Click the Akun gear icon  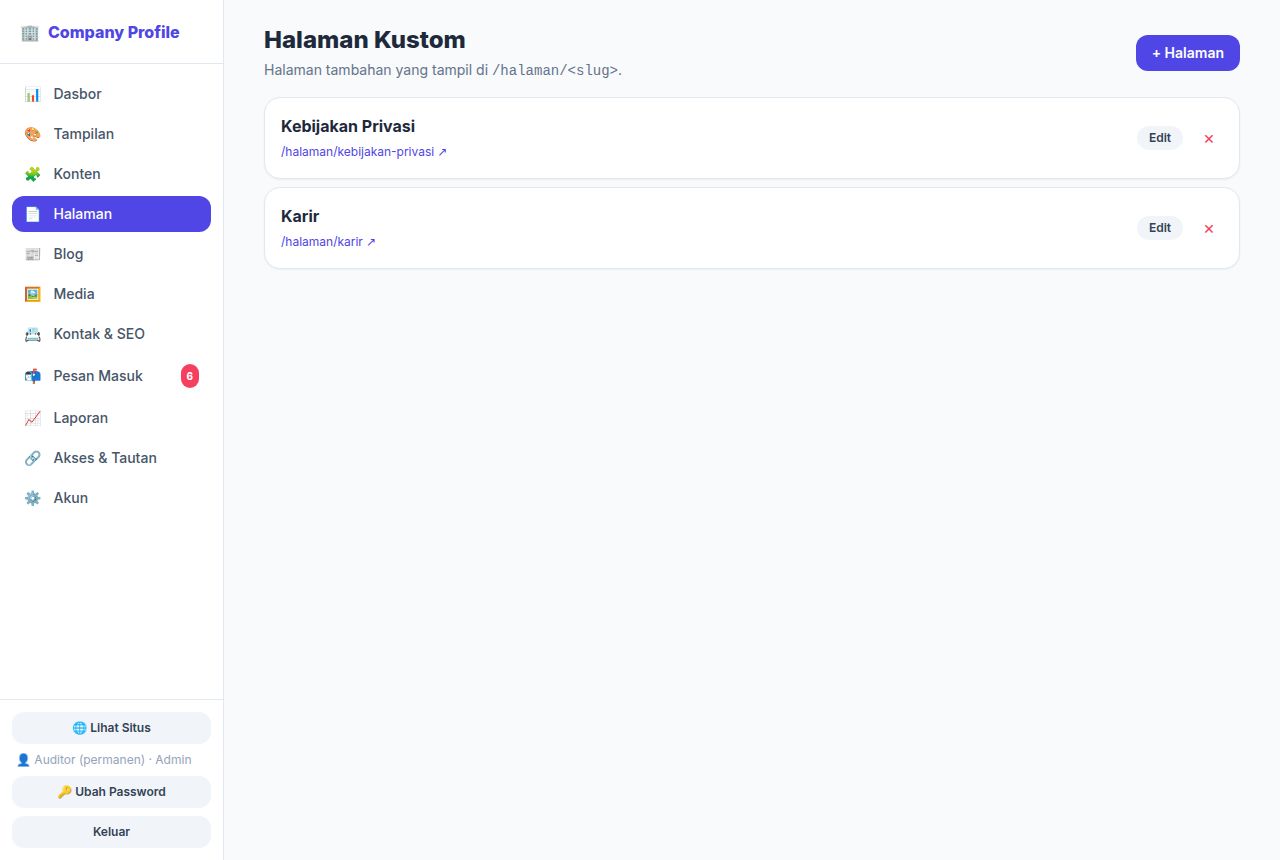tap(32, 498)
